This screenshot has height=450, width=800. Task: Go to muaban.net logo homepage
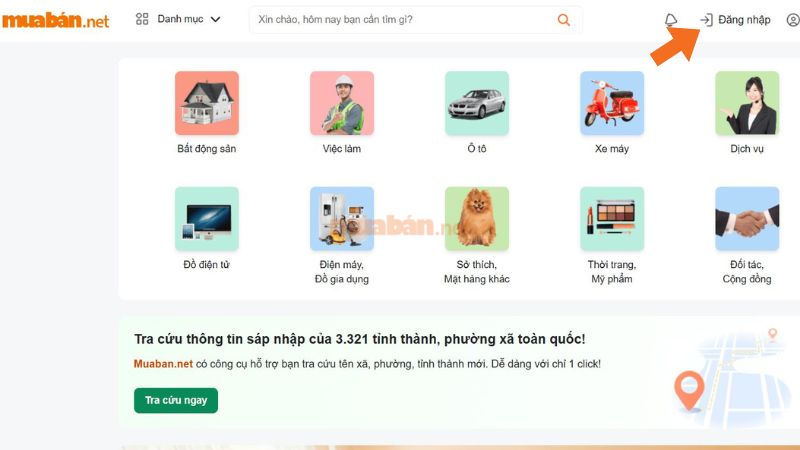pos(55,20)
